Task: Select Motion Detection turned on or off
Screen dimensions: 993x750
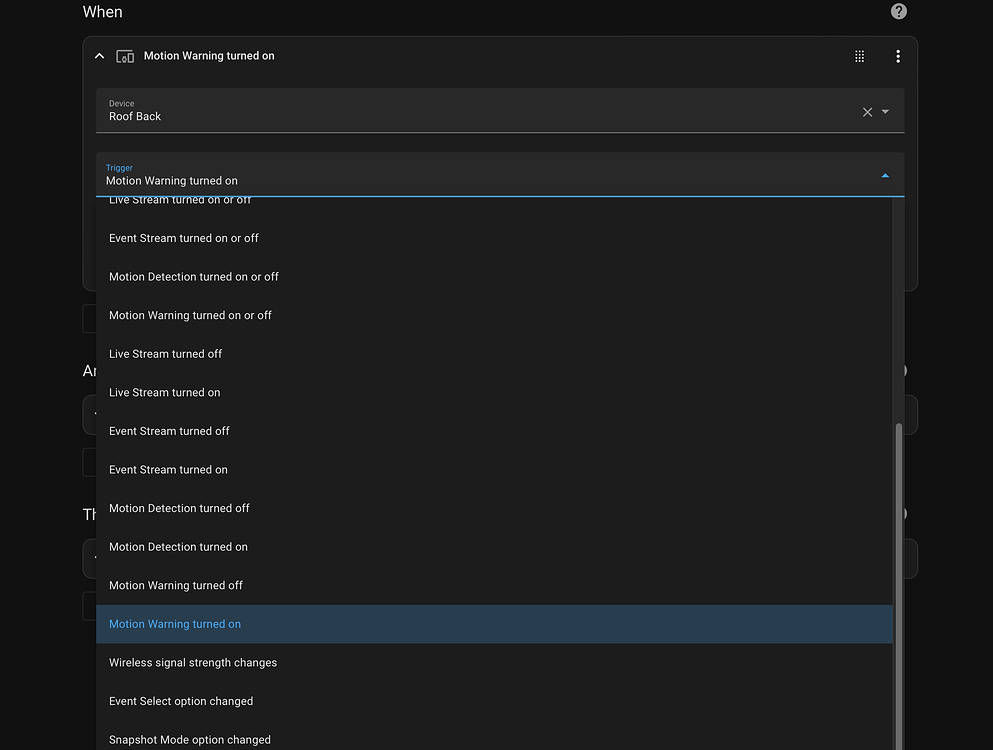Action: tap(192, 276)
